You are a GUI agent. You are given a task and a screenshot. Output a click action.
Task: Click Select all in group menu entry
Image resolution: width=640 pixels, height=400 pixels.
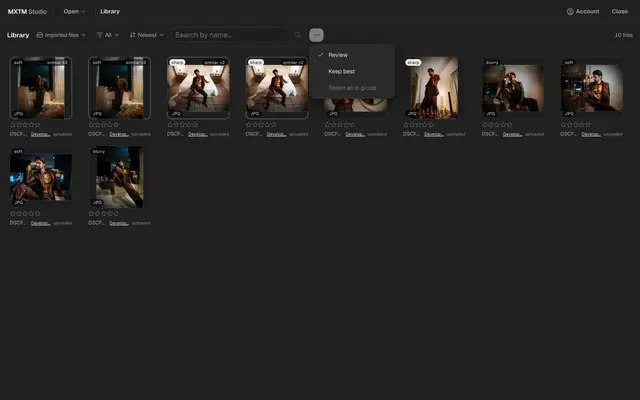352,88
